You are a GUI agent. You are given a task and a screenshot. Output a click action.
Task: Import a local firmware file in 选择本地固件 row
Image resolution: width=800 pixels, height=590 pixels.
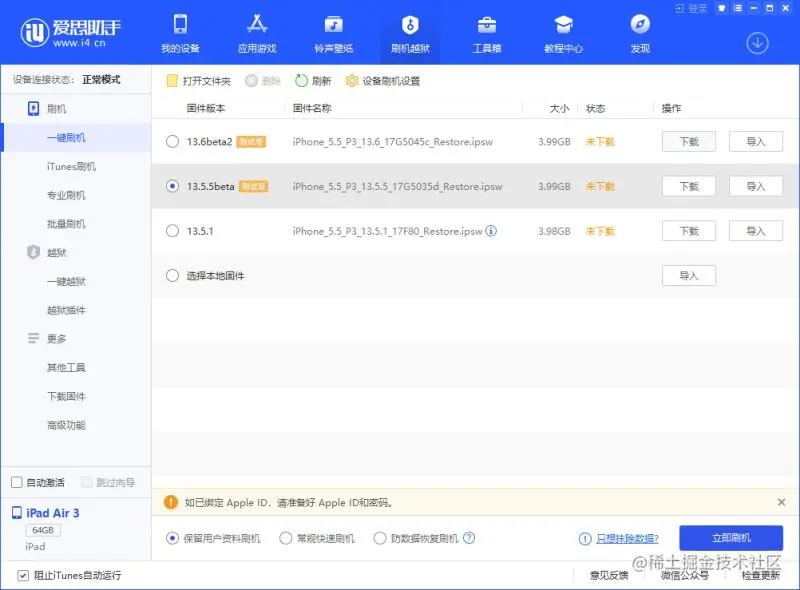point(689,276)
